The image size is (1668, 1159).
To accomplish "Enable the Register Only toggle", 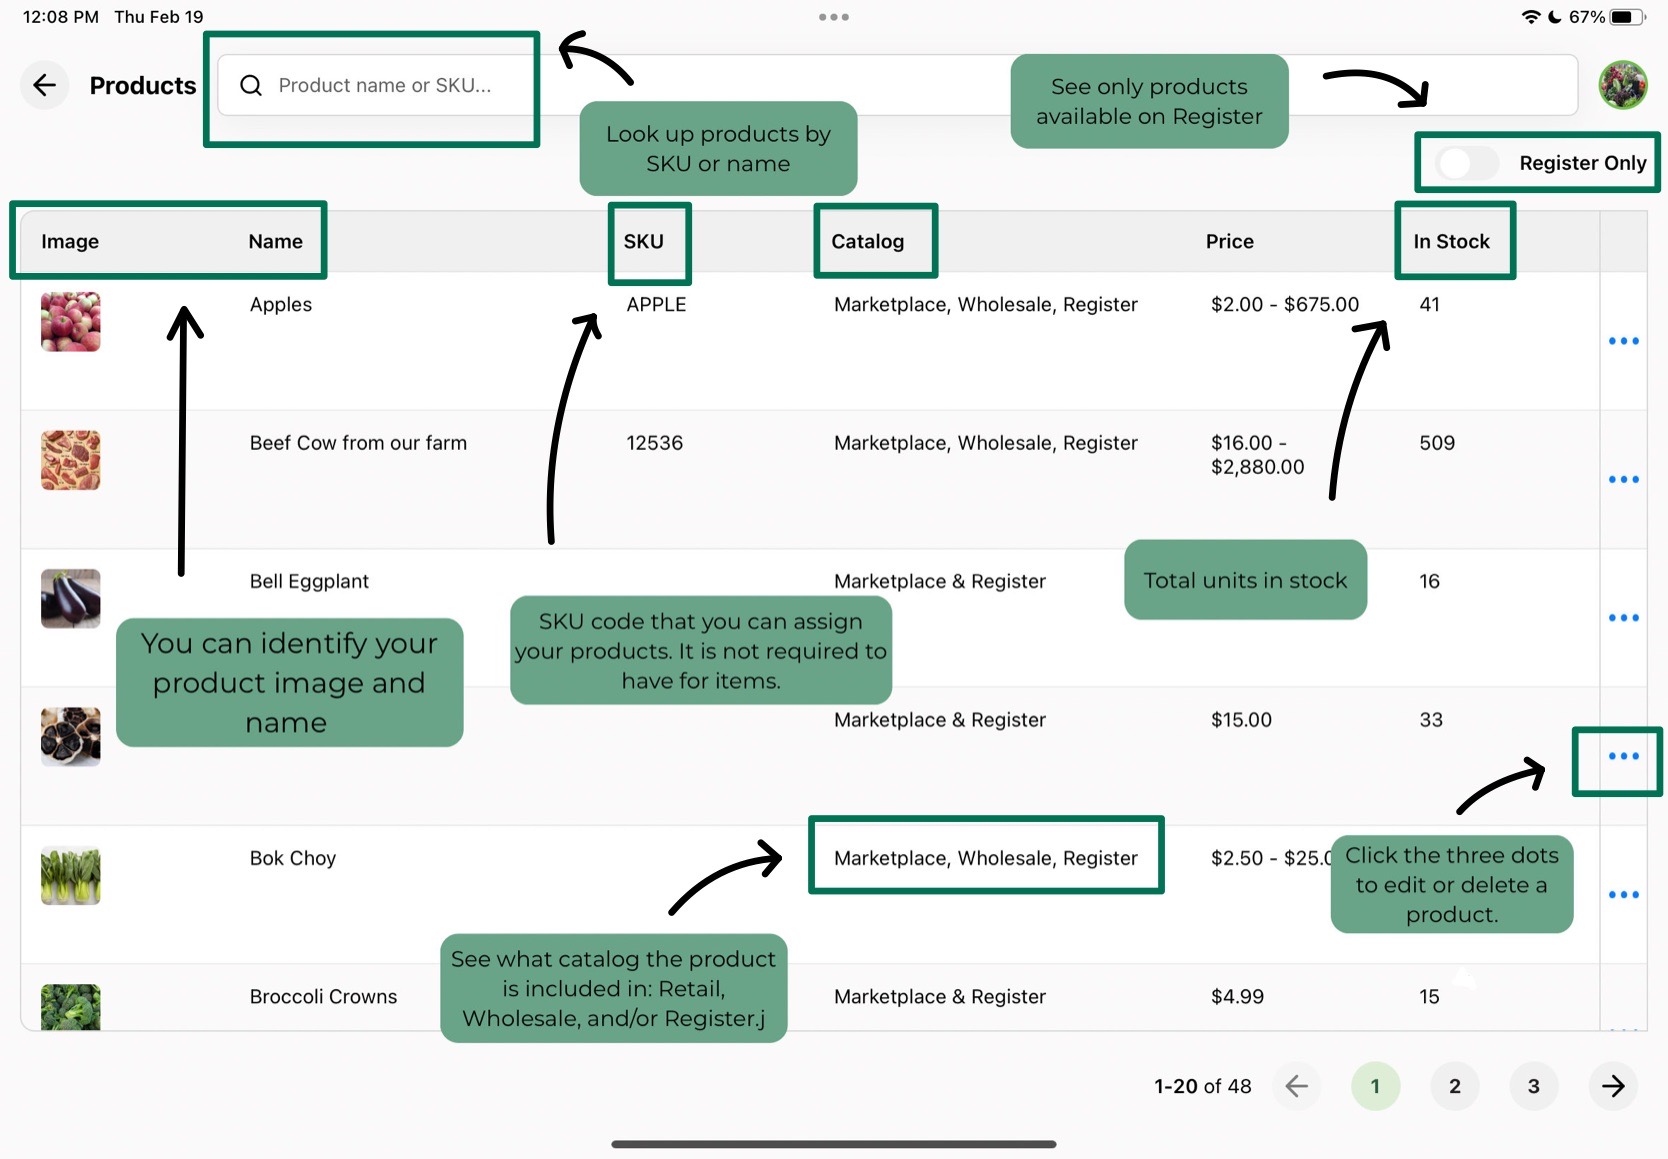I will click(1466, 163).
